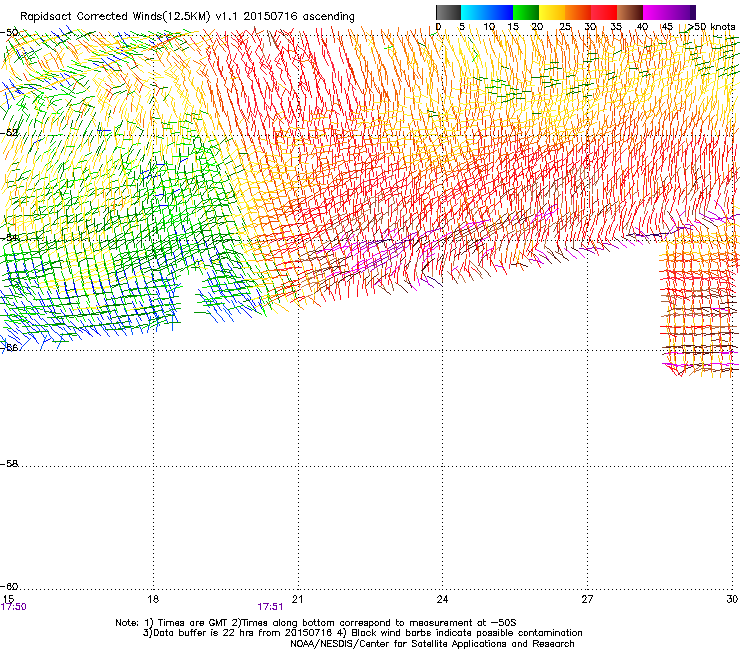Click the legend number 10

coord(489,26)
